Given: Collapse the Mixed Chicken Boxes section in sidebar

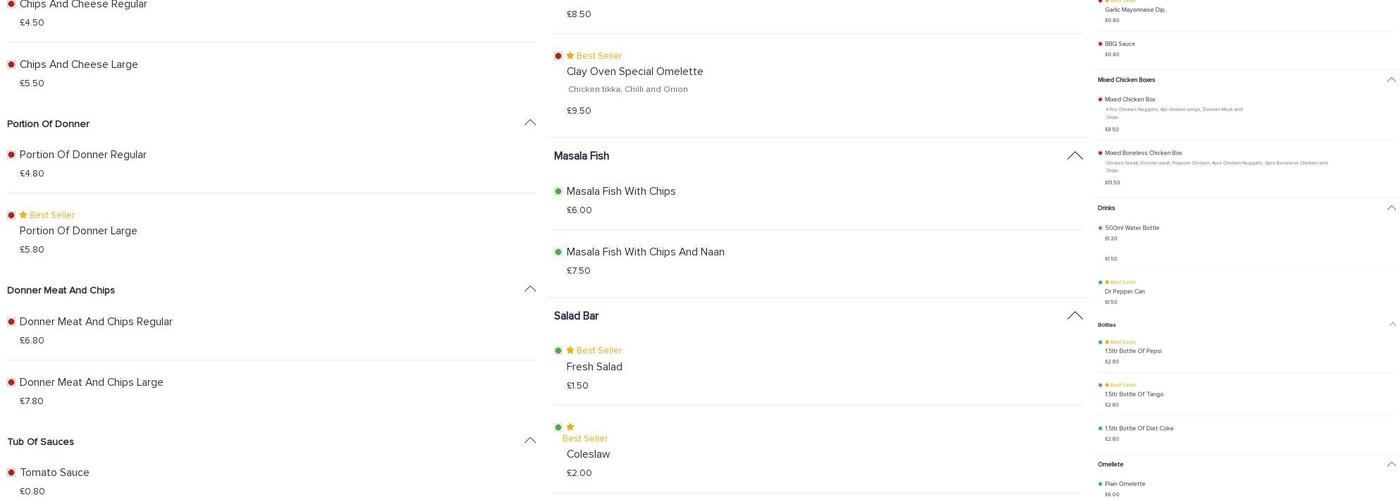Looking at the screenshot, I should [x=1391, y=80].
